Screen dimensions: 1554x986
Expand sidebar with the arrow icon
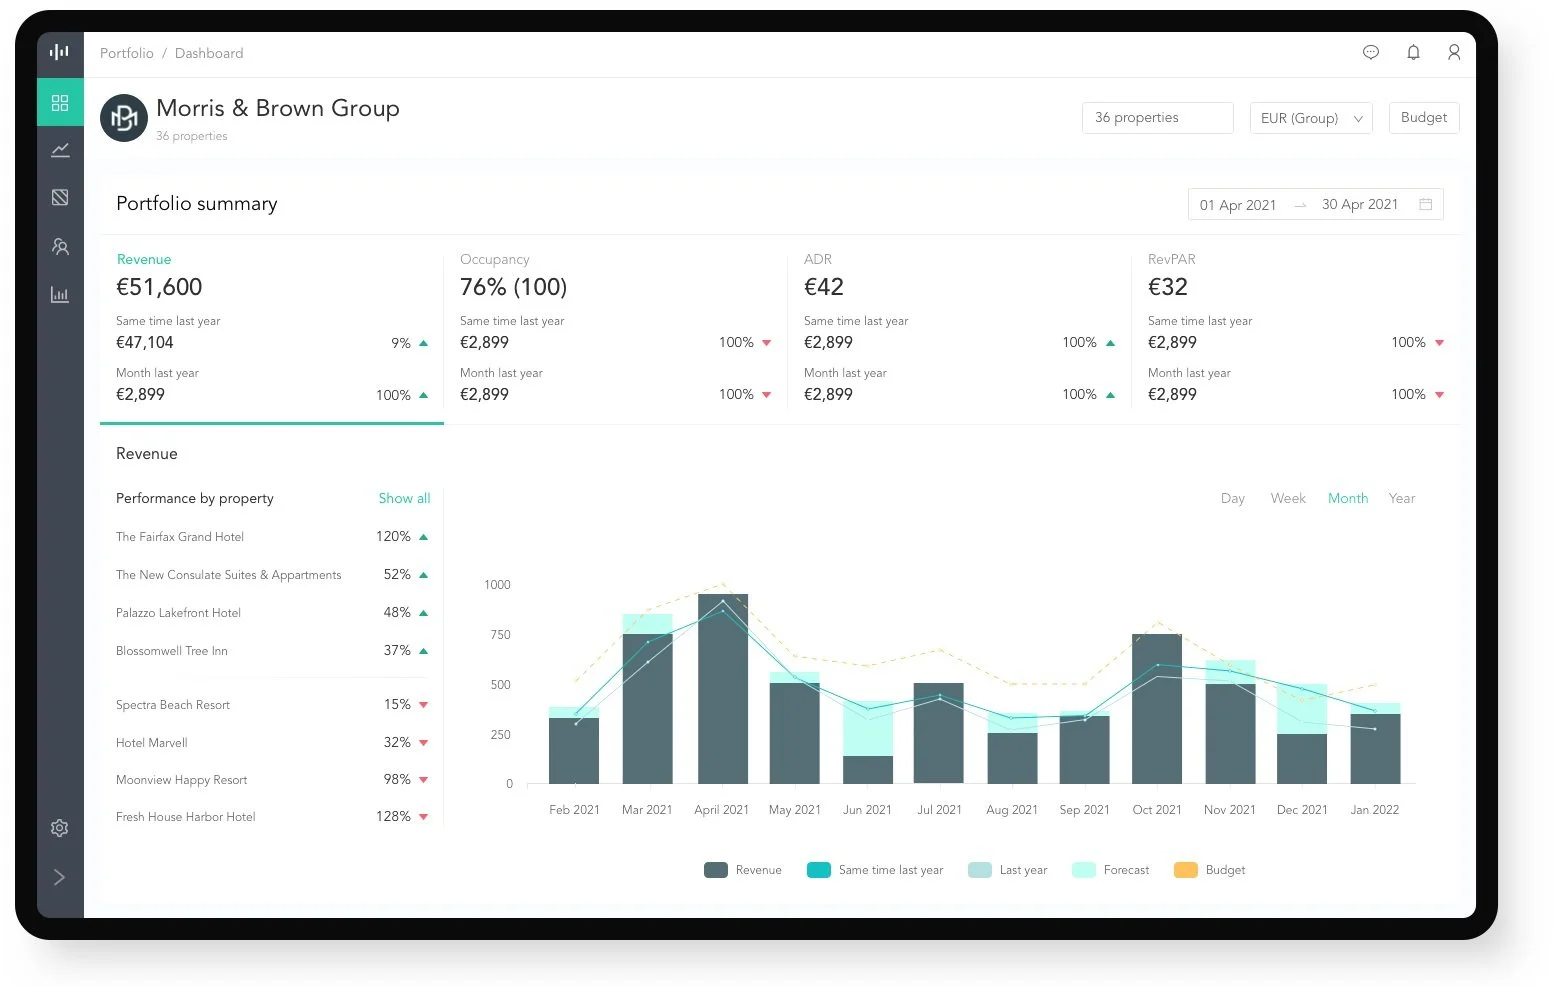(x=60, y=877)
